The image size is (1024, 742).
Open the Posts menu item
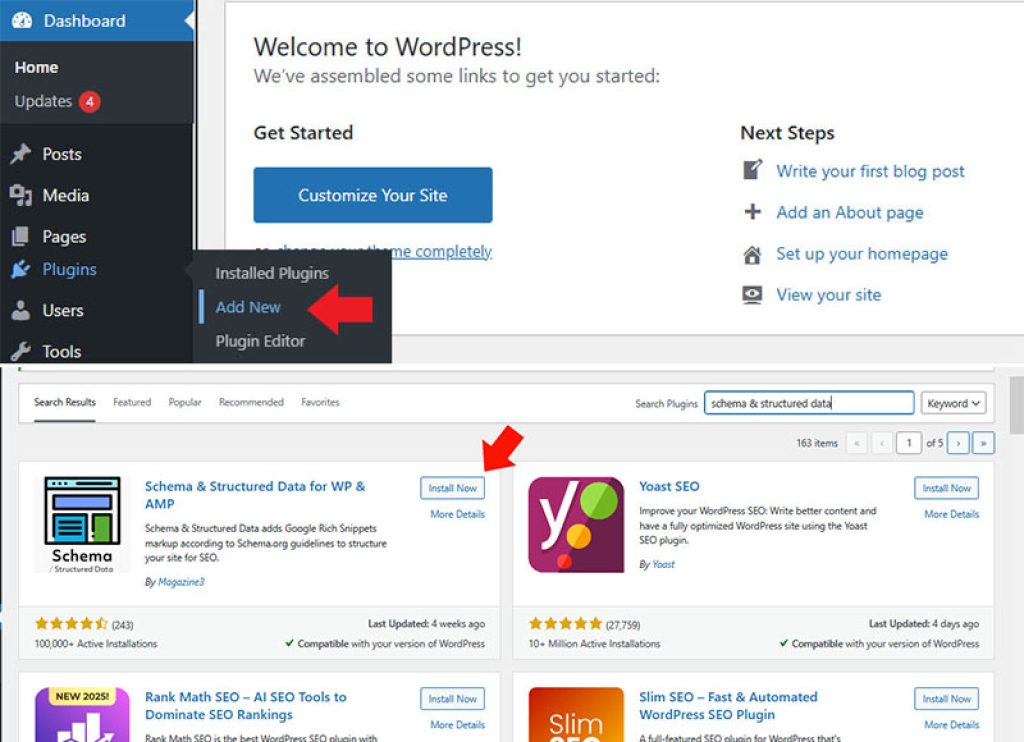(x=62, y=154)
